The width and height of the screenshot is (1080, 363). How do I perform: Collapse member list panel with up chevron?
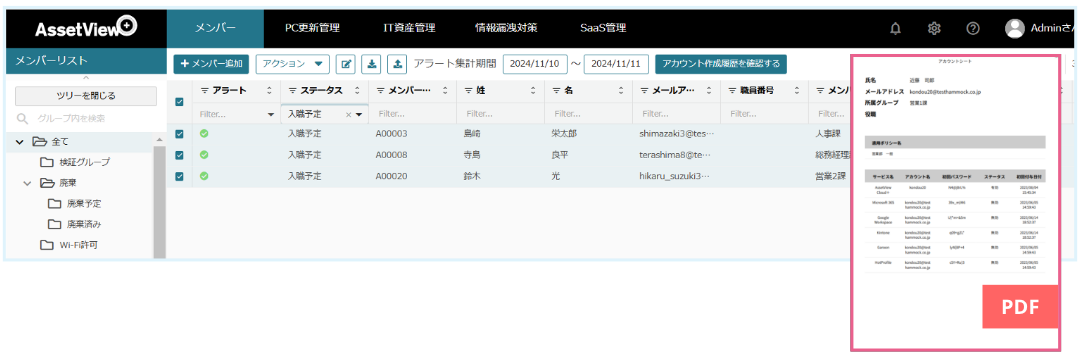85,78
